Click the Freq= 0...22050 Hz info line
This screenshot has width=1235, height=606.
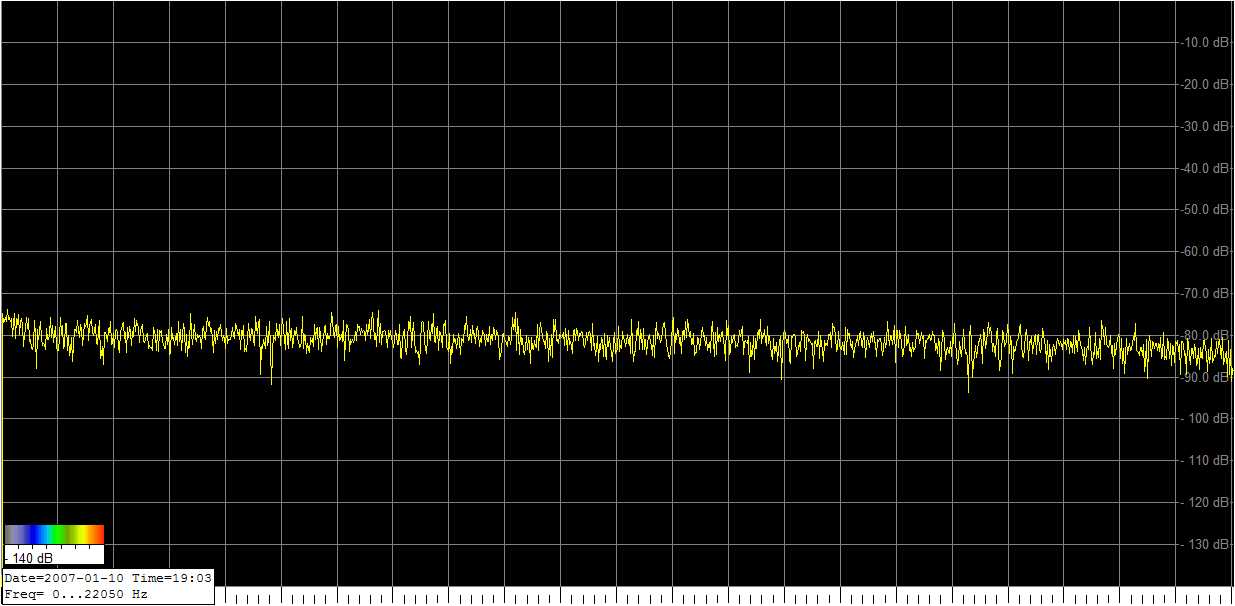76,594
